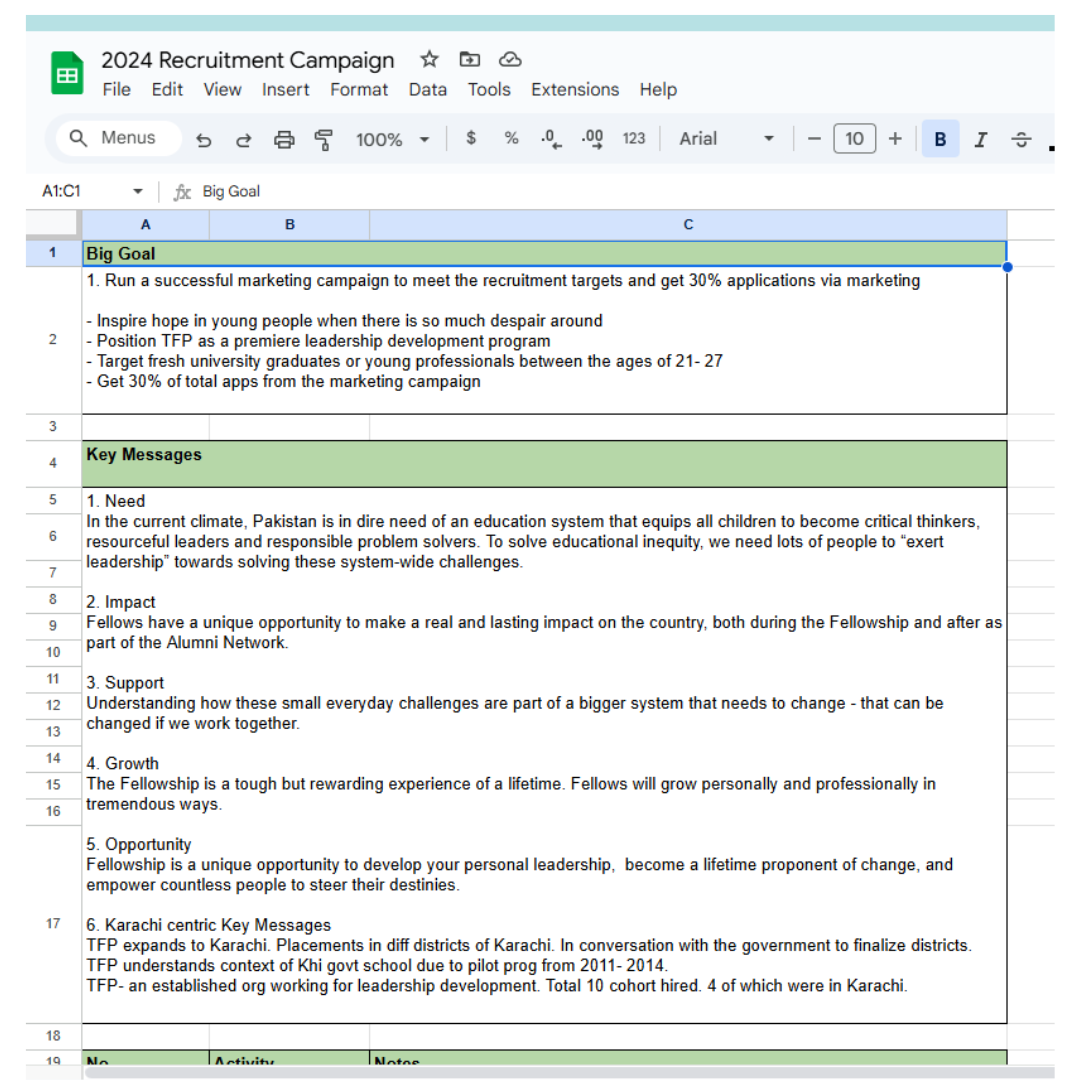Open the Edit menu
This screenshot has height=1080, width=1080.
(167, 90)
